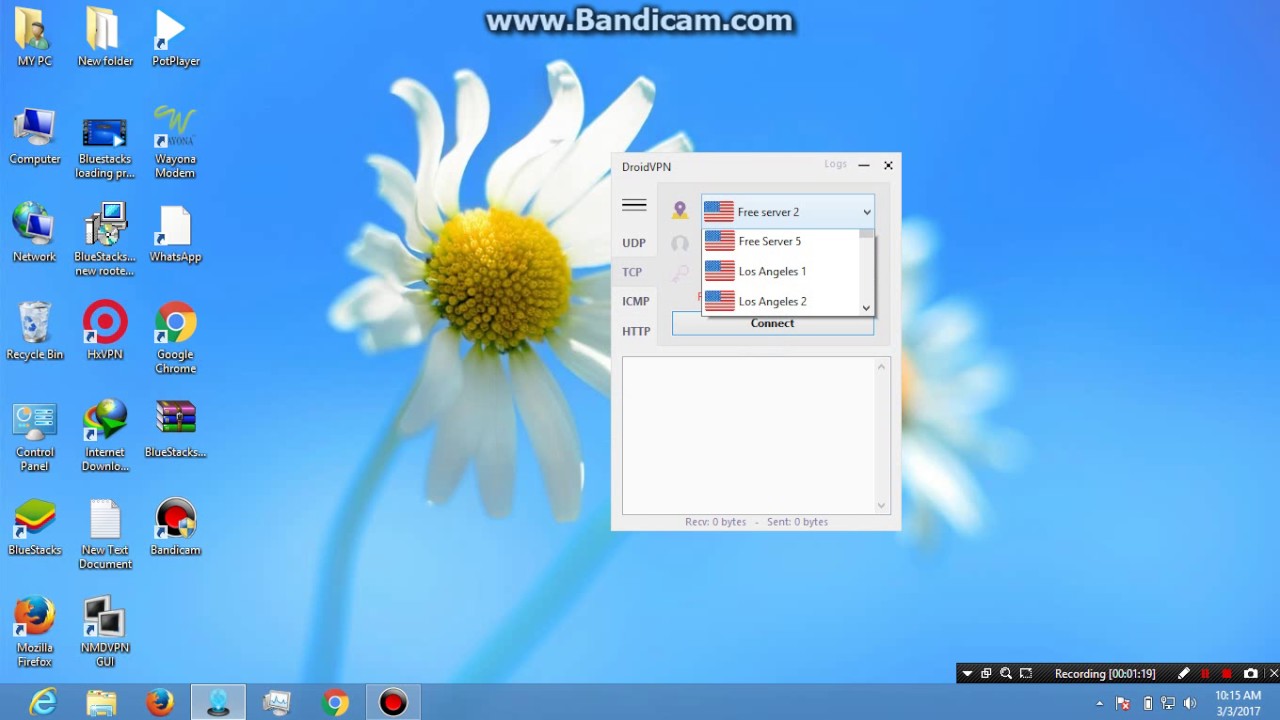Image resolution: width=1280 pixels, height=720 pixels.
Task: Select the Wayona Modem desktop icon
Action: point(175,143)
